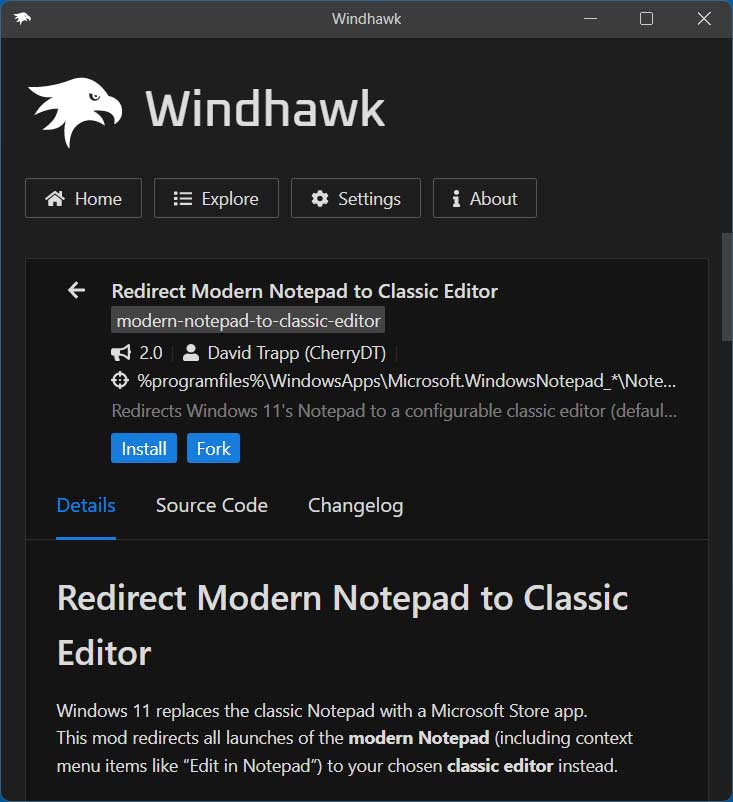Viewport: 733px width, 802px height.
Task: Click the back arrow beside the mod title
Action: click(76, 290)
